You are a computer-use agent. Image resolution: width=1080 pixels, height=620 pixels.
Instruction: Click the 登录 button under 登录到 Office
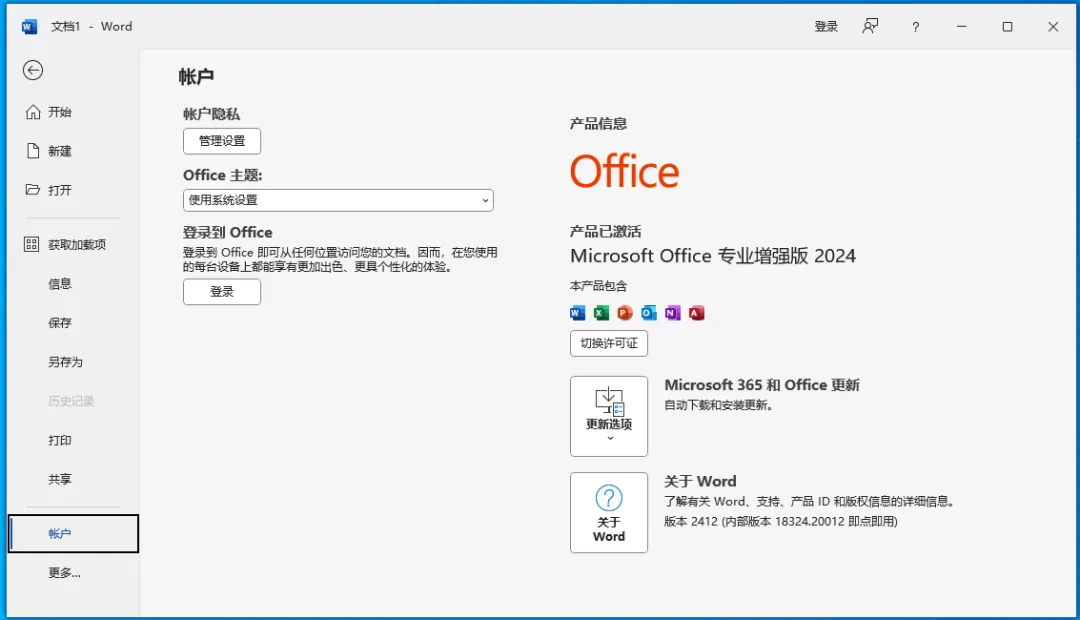pos(222,291)
